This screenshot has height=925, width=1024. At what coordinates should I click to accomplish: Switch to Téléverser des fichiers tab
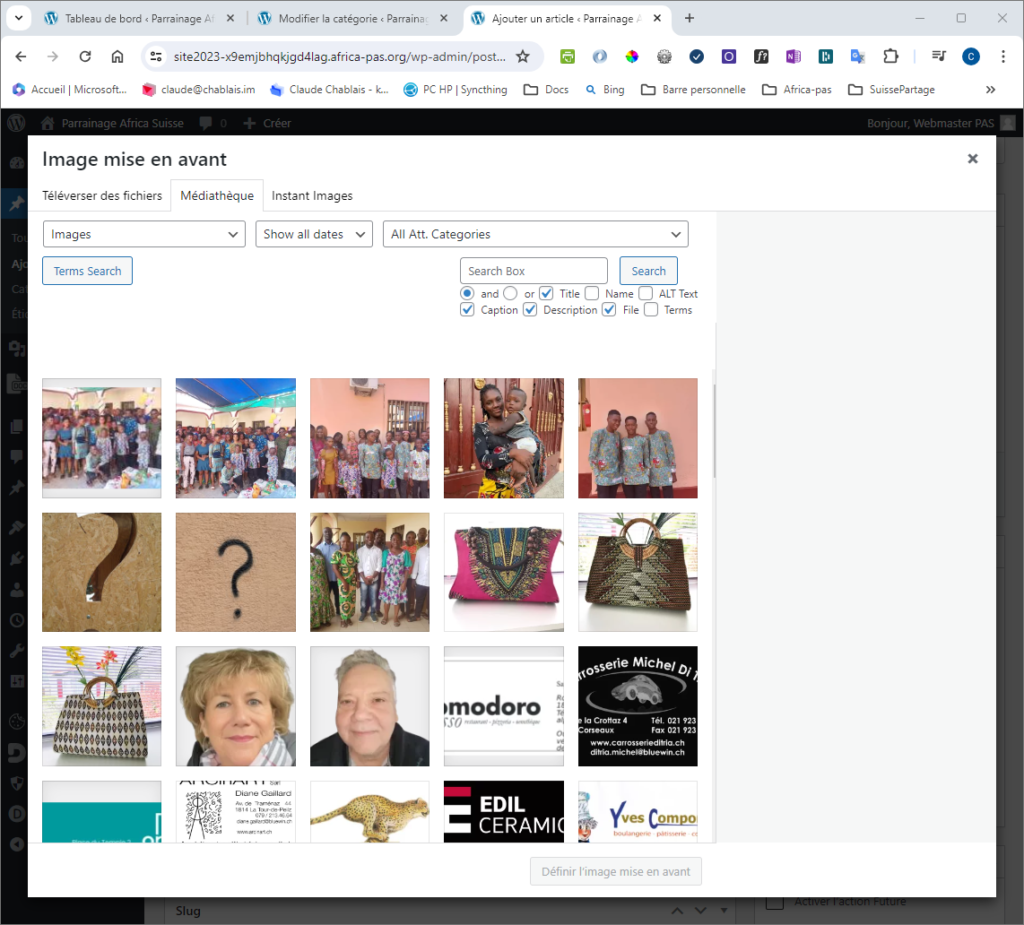point(101,196)
